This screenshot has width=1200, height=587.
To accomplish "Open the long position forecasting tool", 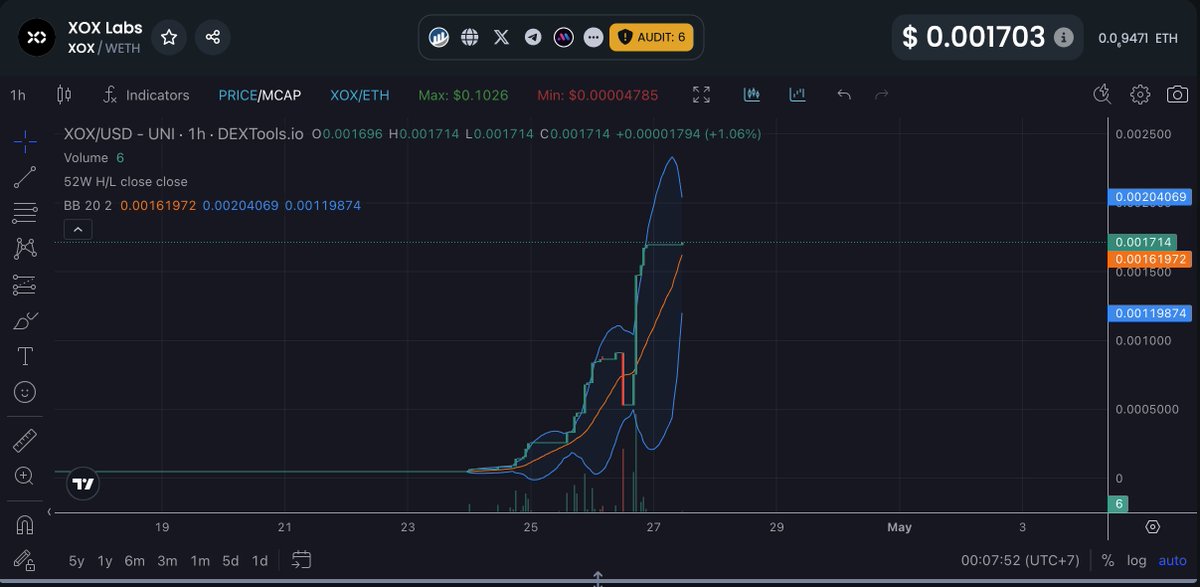I will click(26, 285).
